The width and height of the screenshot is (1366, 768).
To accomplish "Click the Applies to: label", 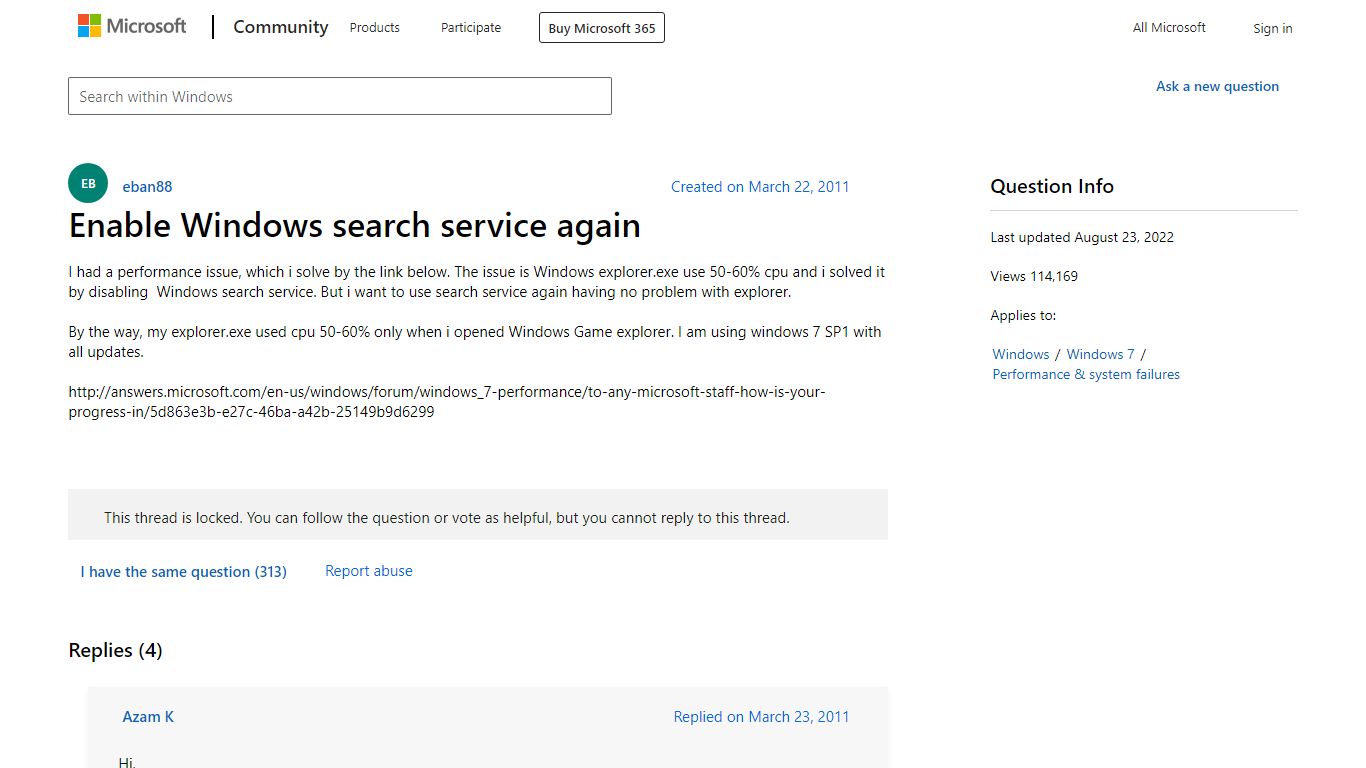I will [x=1023, y=315].
